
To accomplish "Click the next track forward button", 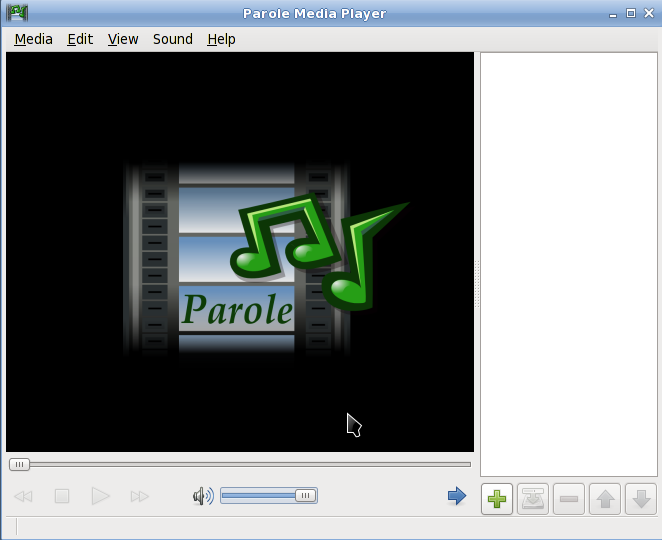I will pyautogui.click(x=140, y=496).
